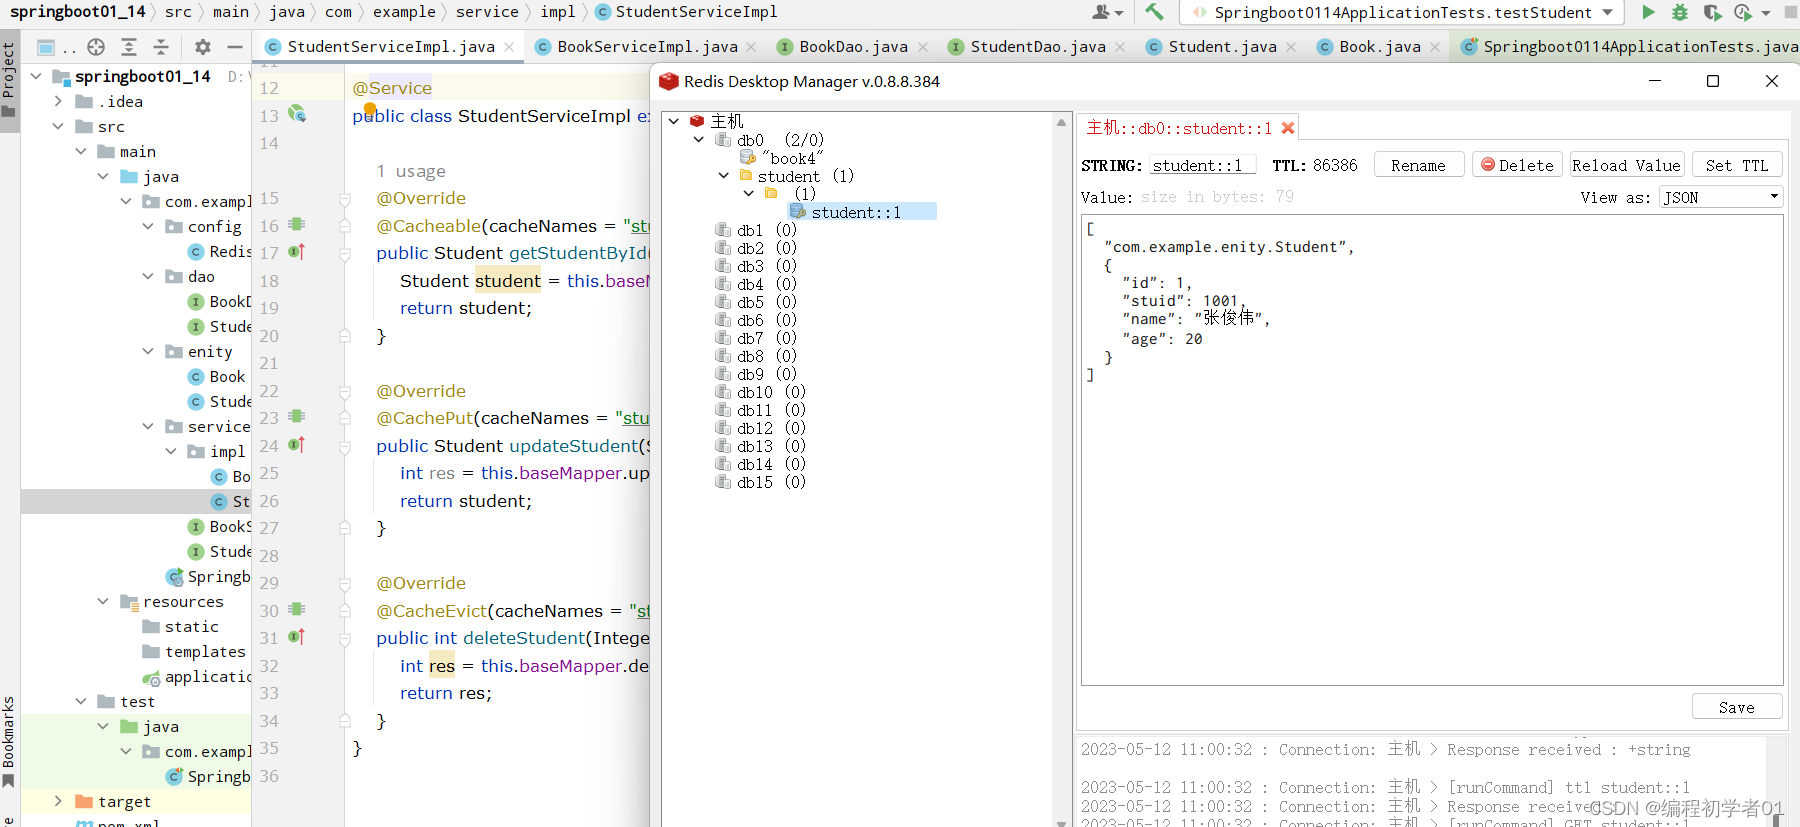Viewport: 1800px width, 827px height.
Task: Select db5 database in Redis tree
Action: [x=756, y=302]
